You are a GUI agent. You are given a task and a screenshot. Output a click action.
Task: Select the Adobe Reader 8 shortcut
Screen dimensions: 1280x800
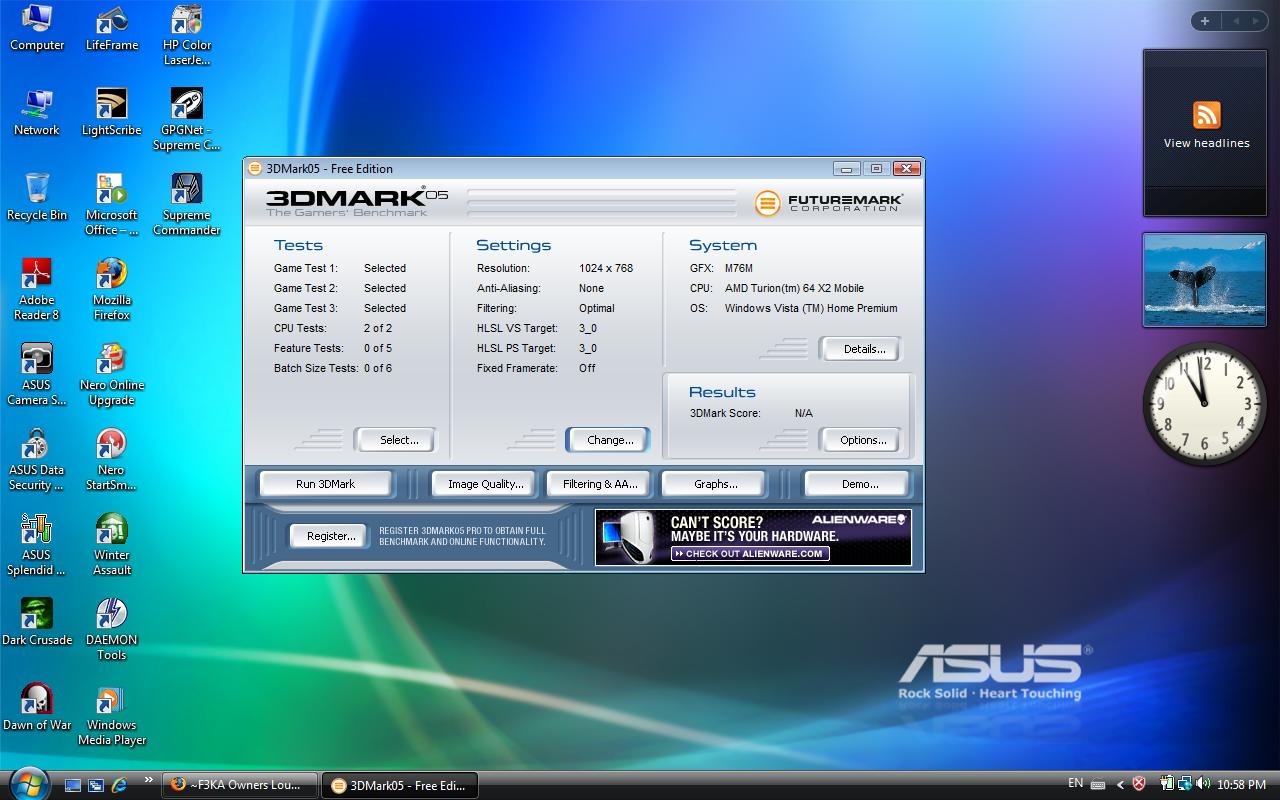point(37,290)
